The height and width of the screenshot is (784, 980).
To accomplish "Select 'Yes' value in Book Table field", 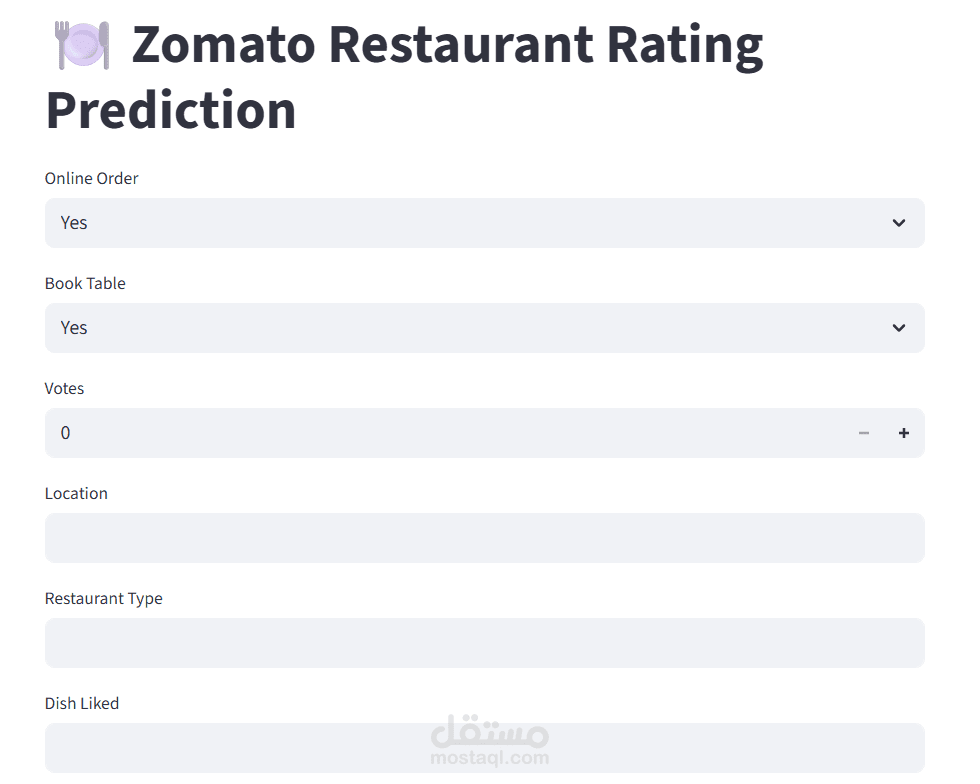I will [74, 328].
